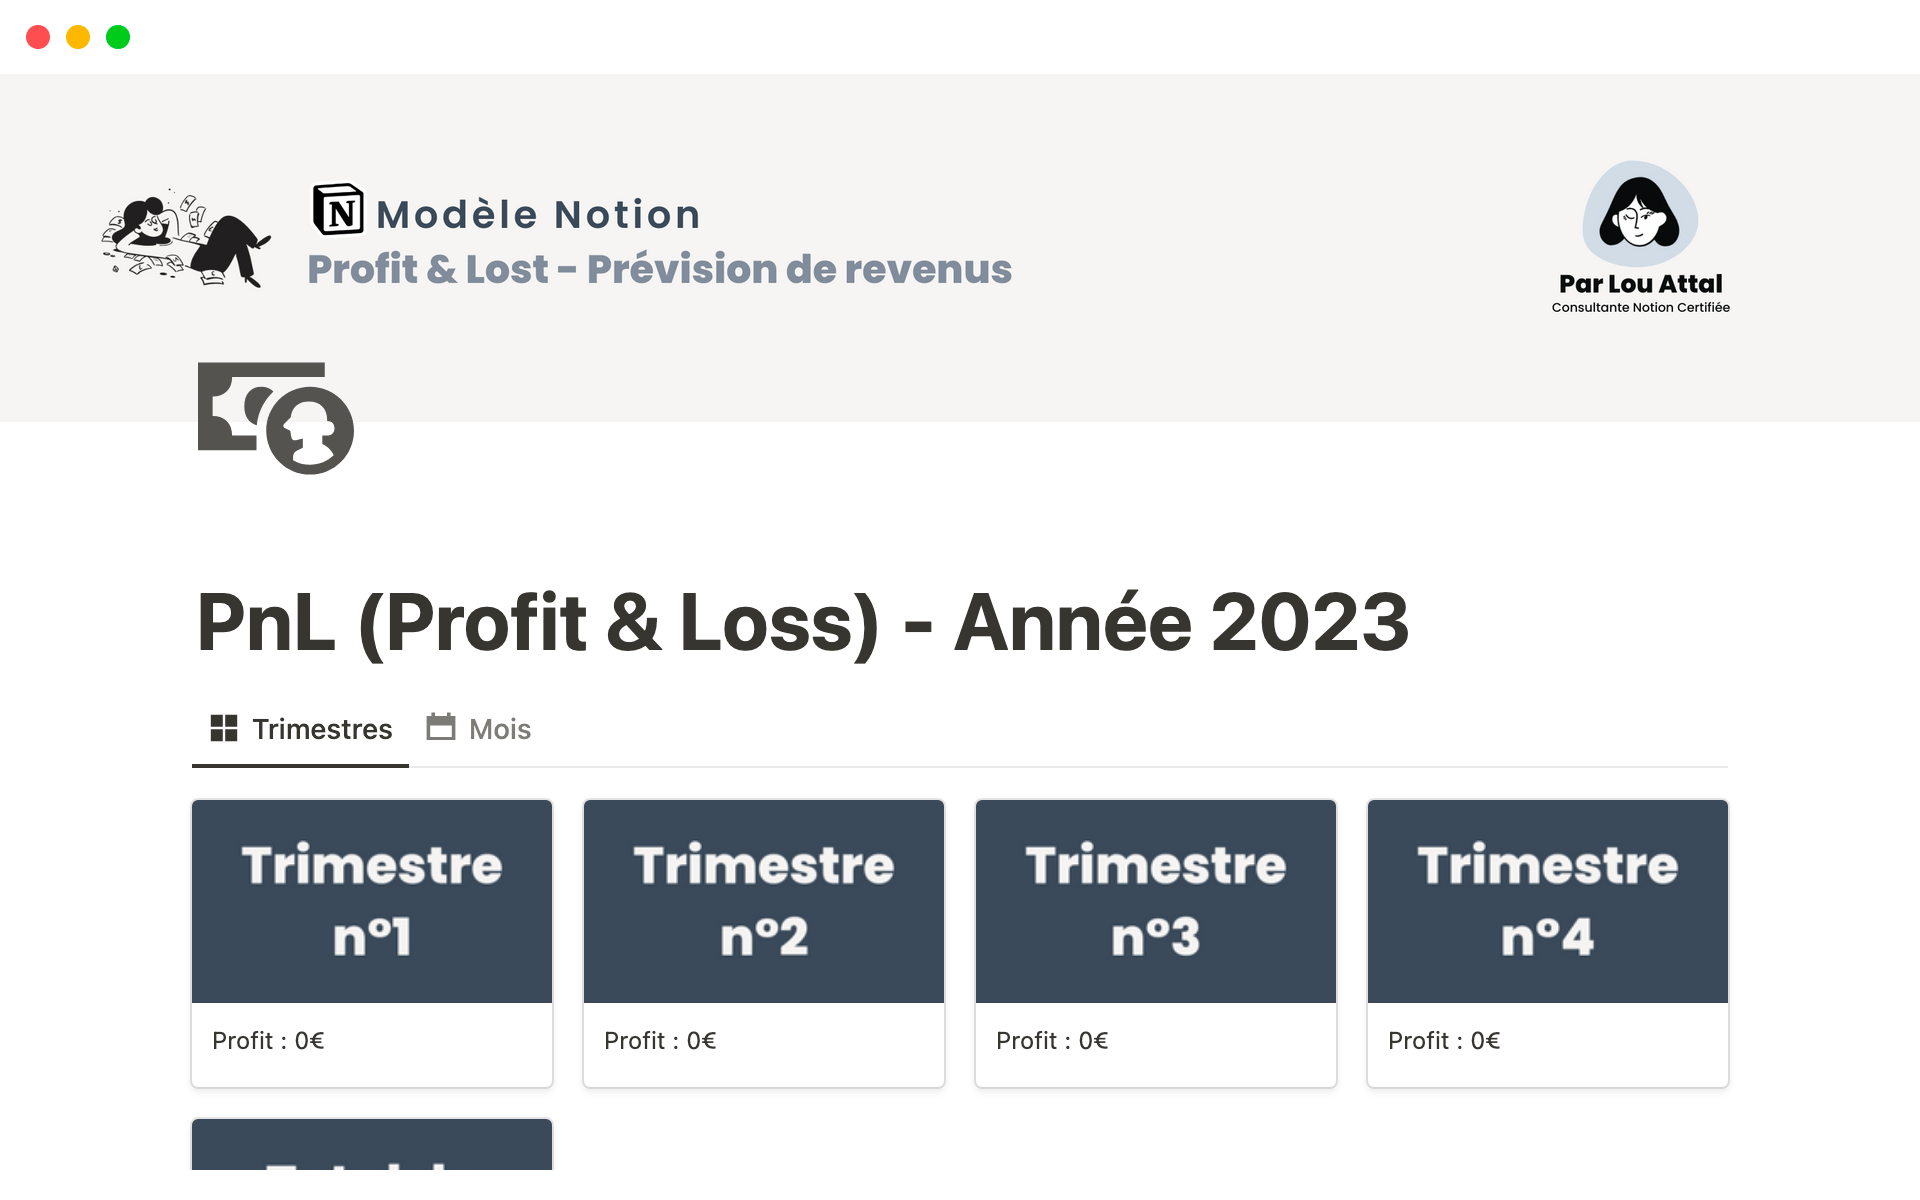
Task: Click the Profit & Lost banner subtitle
Action: click(659, 269)
